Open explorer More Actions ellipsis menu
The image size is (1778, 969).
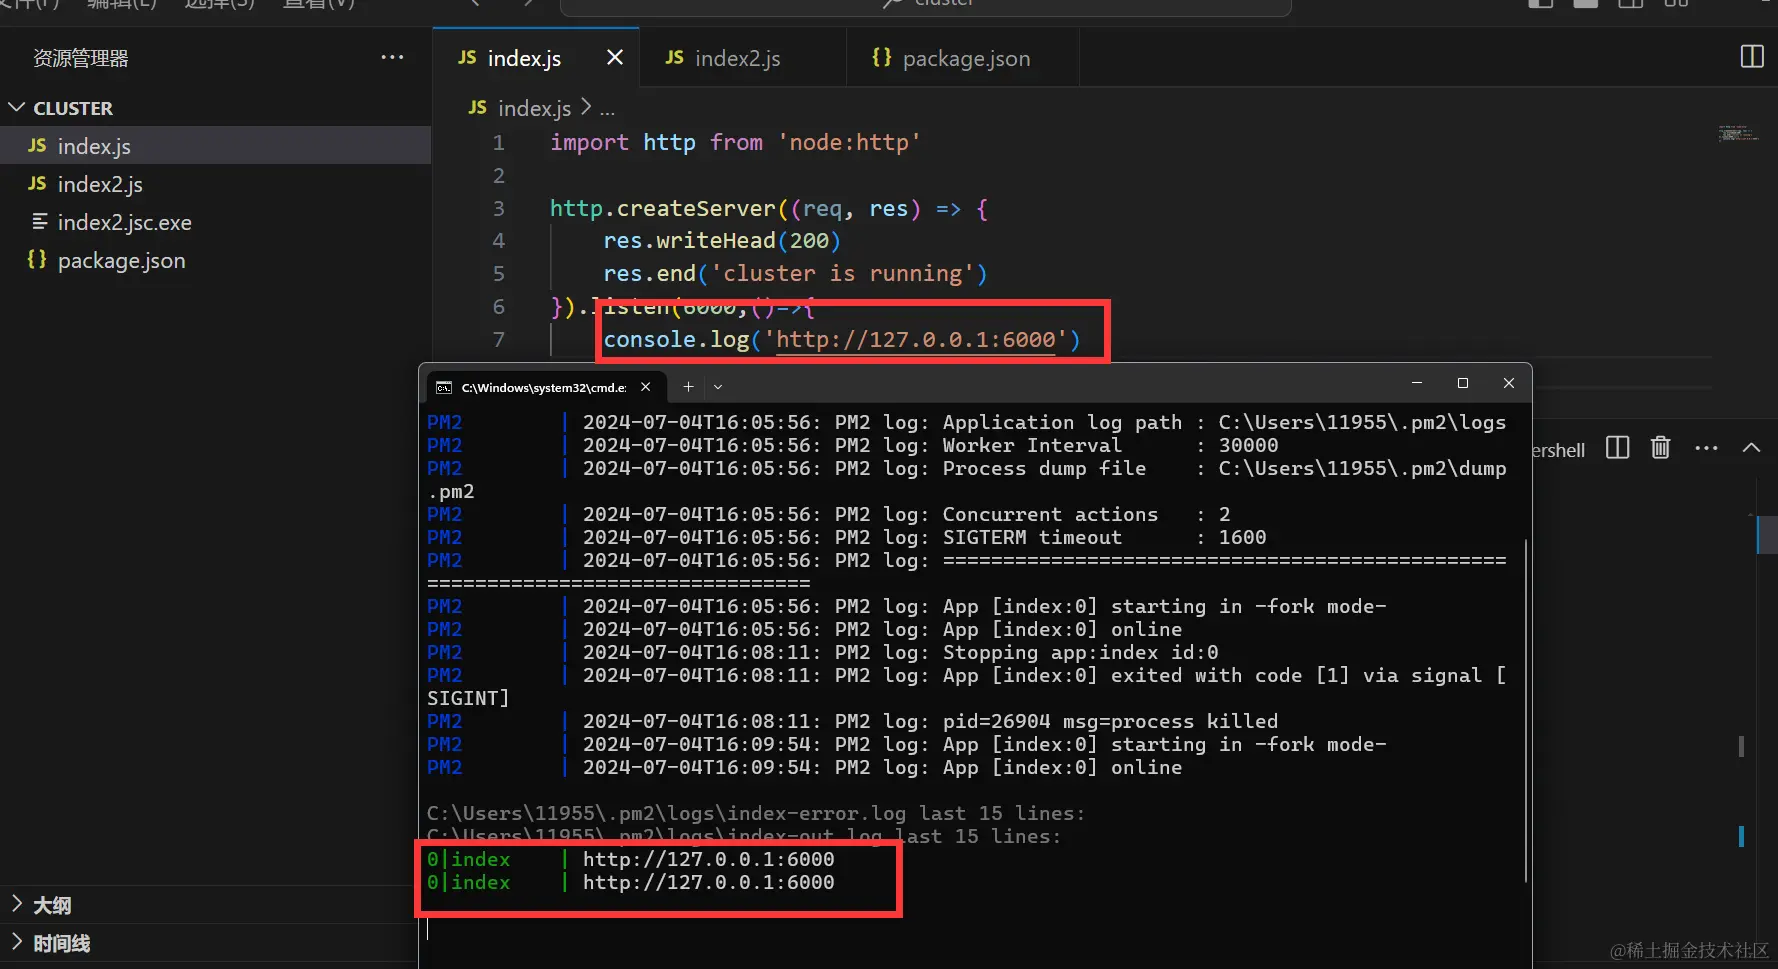[392, 57]
